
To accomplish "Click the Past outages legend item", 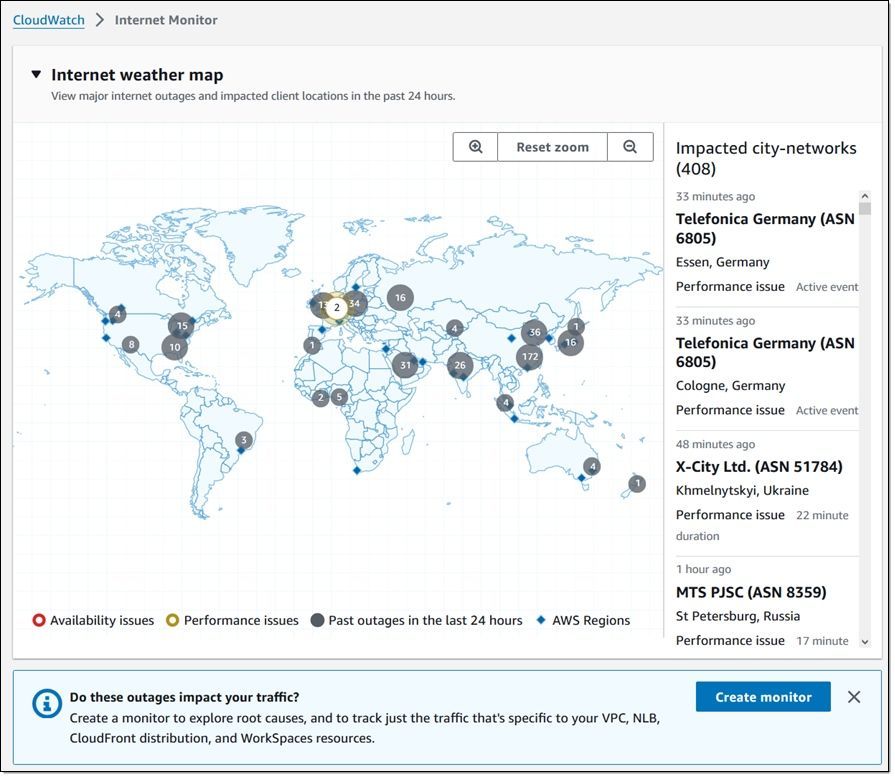I will point(417,621).
